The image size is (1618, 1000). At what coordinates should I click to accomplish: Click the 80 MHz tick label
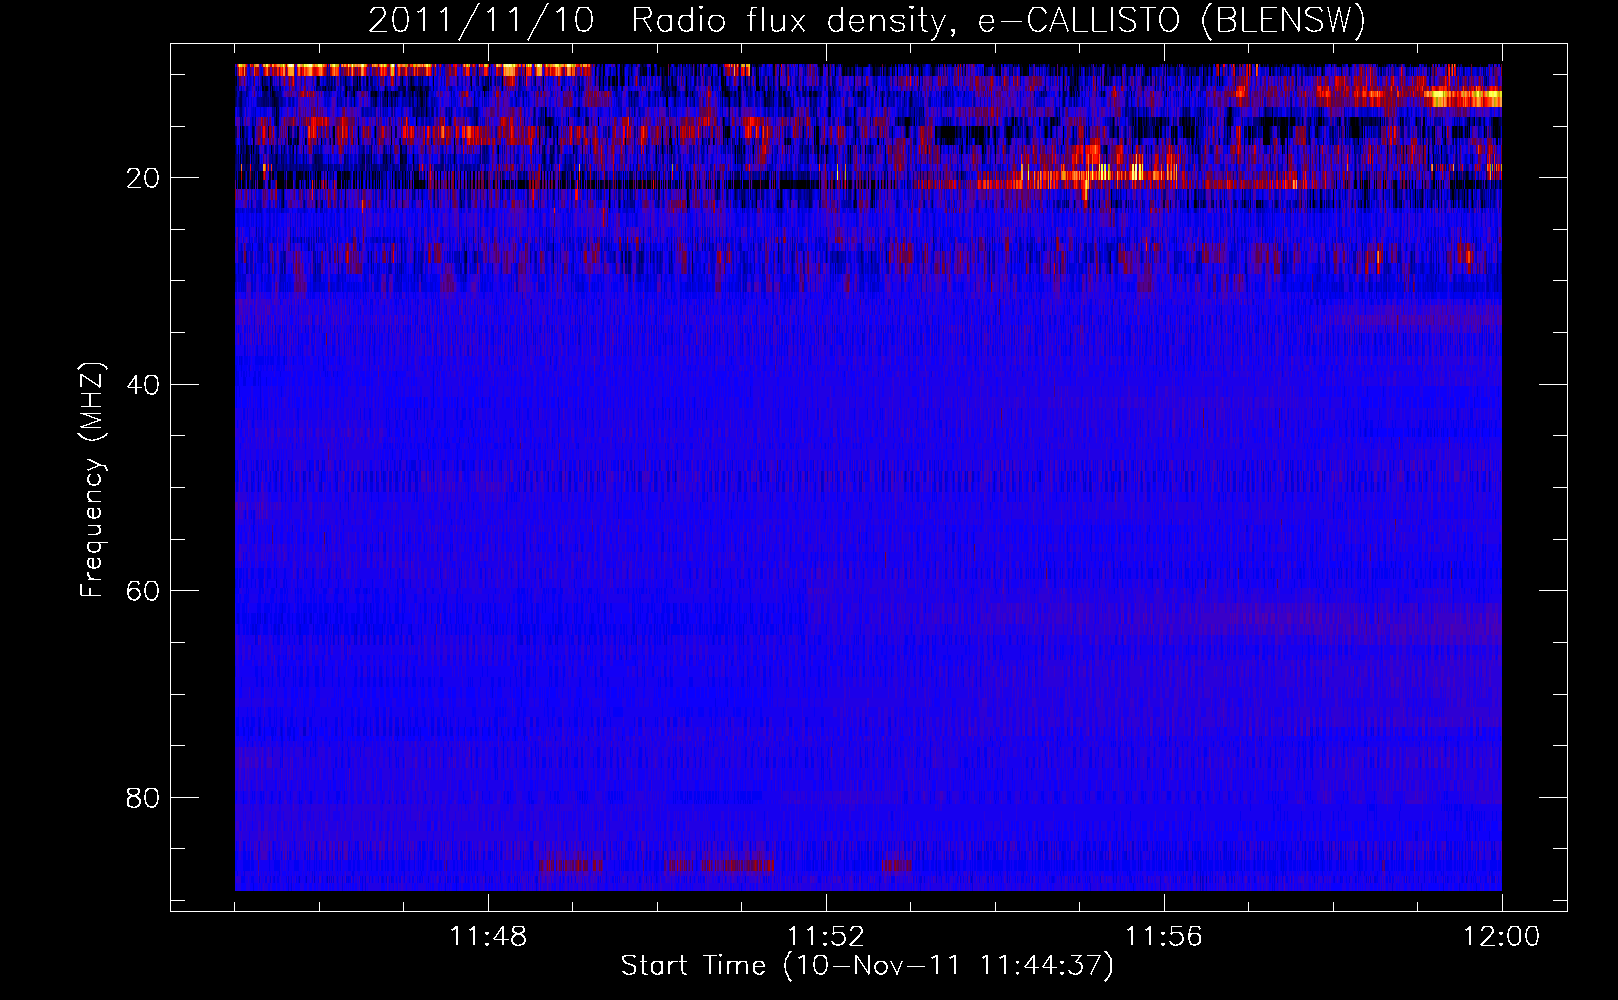pyautogui.click(x=143, y=798)
